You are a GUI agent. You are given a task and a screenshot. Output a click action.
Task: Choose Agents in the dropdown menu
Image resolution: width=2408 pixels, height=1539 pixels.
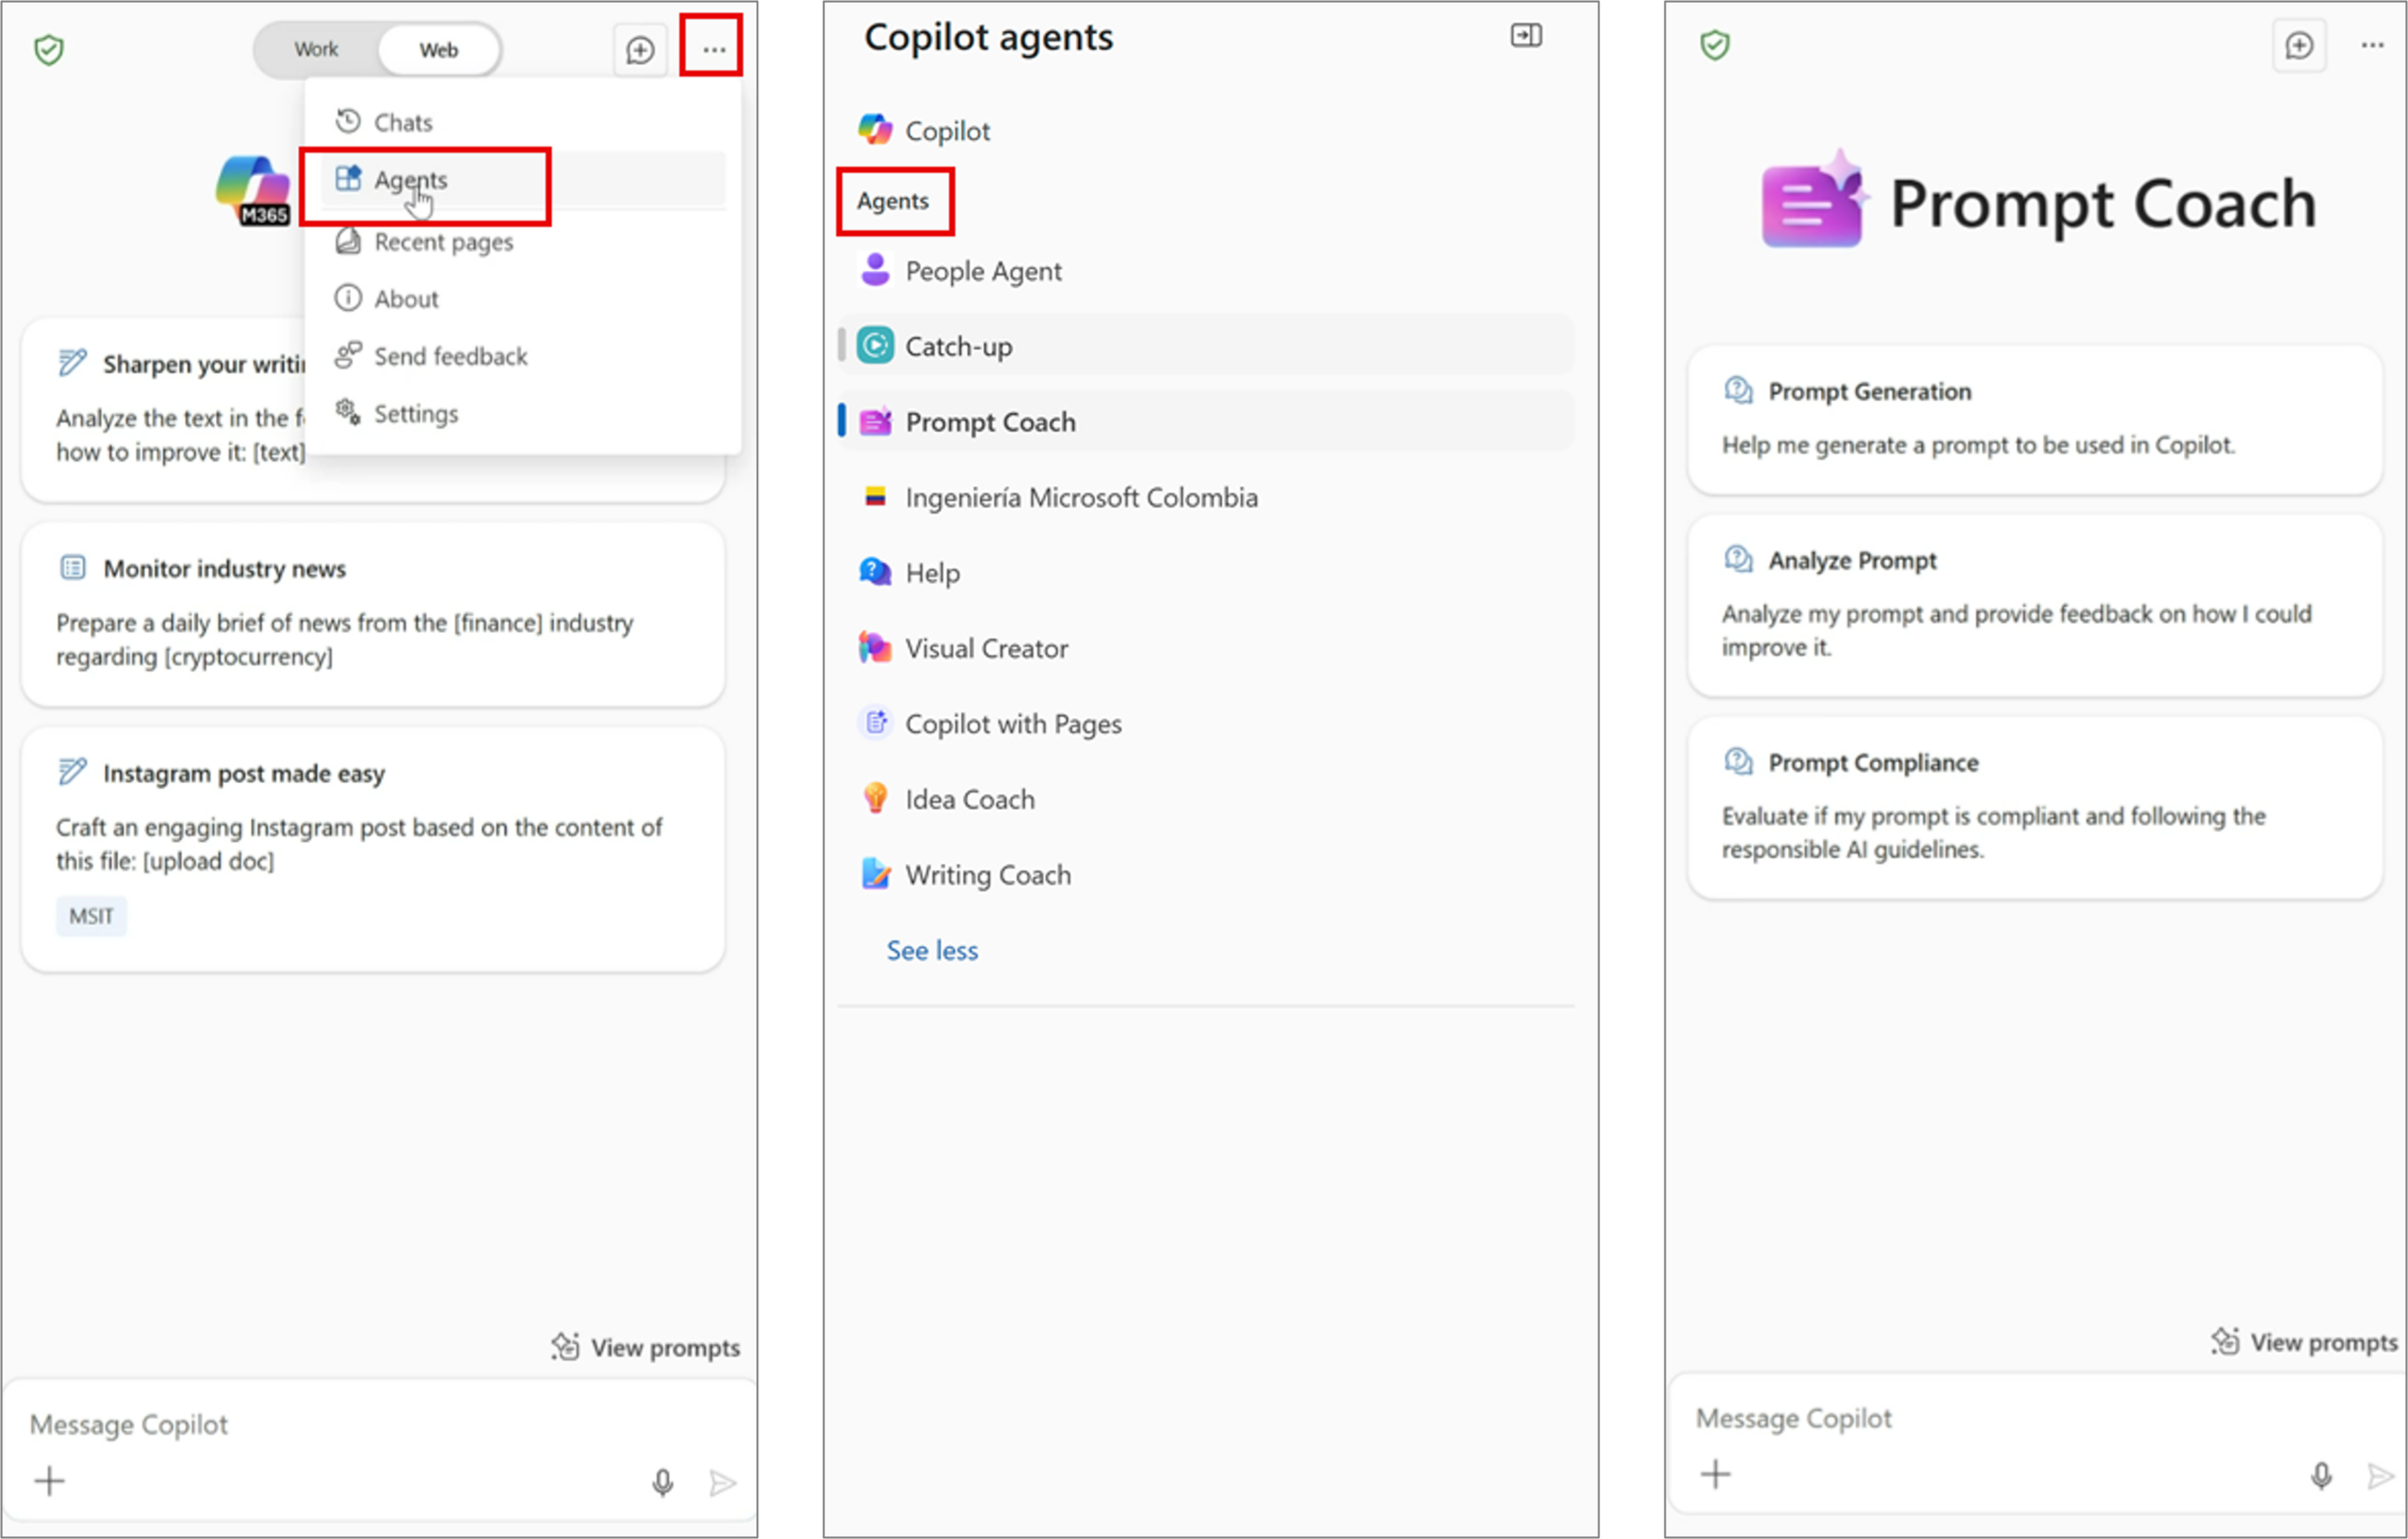523,180
